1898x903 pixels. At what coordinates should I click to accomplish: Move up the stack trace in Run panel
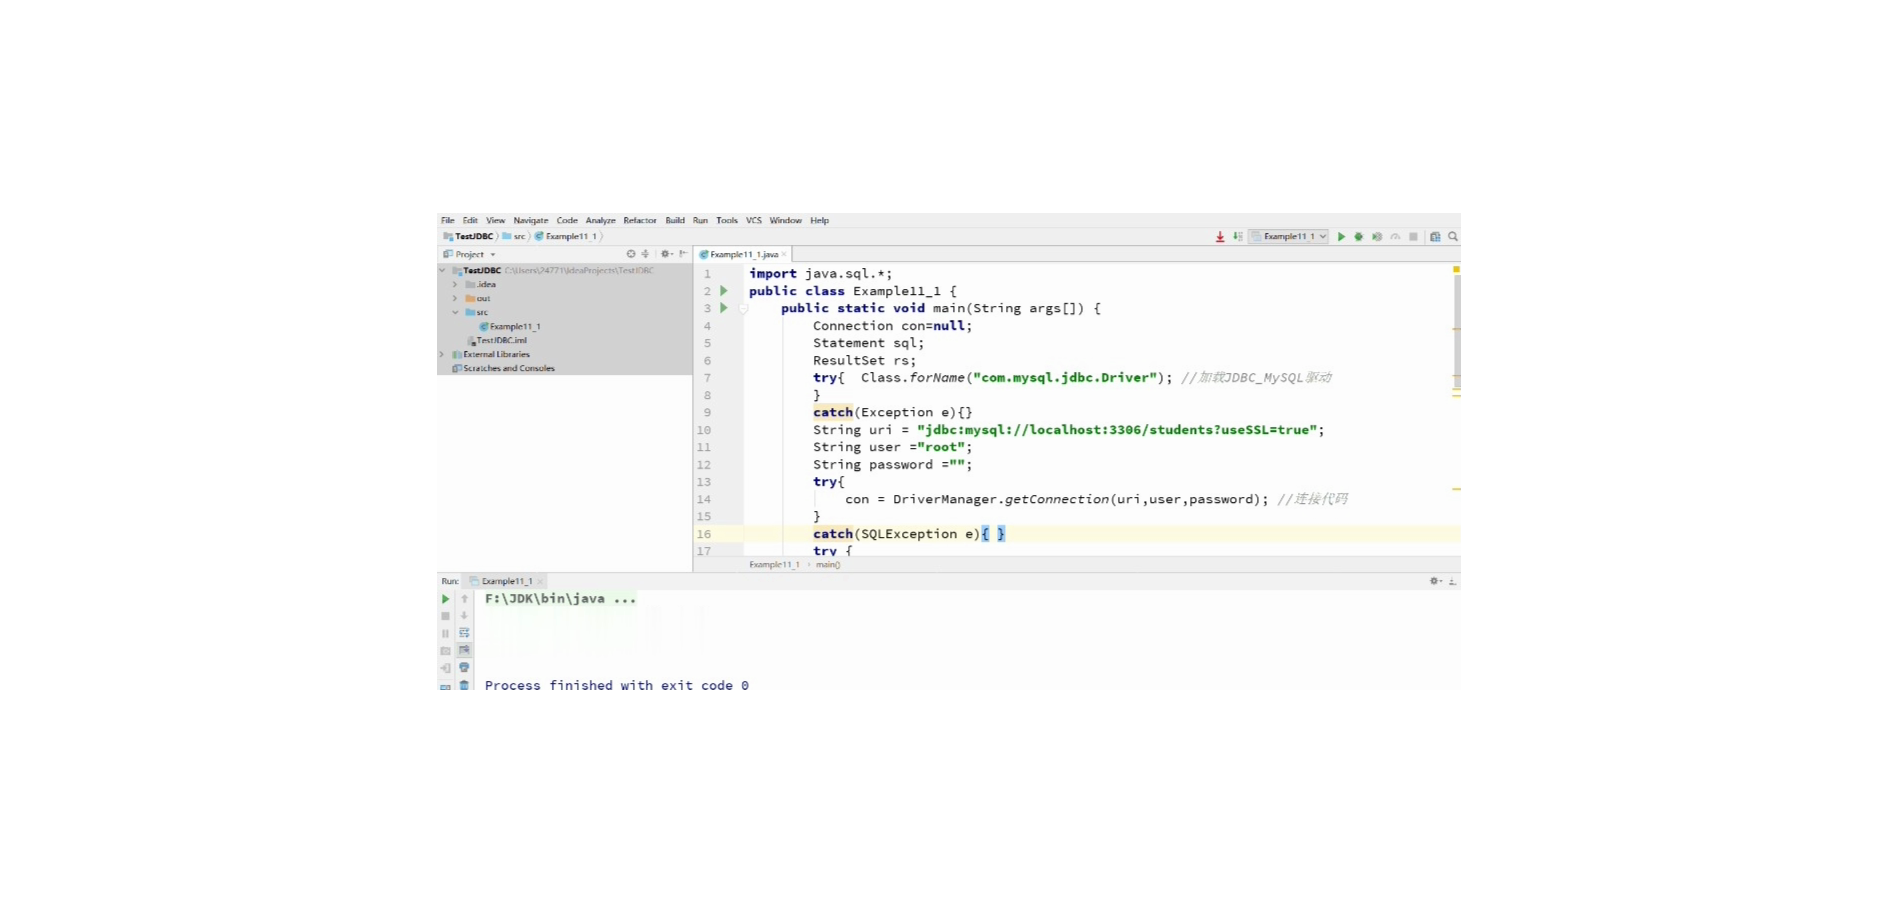click(464, 599)
